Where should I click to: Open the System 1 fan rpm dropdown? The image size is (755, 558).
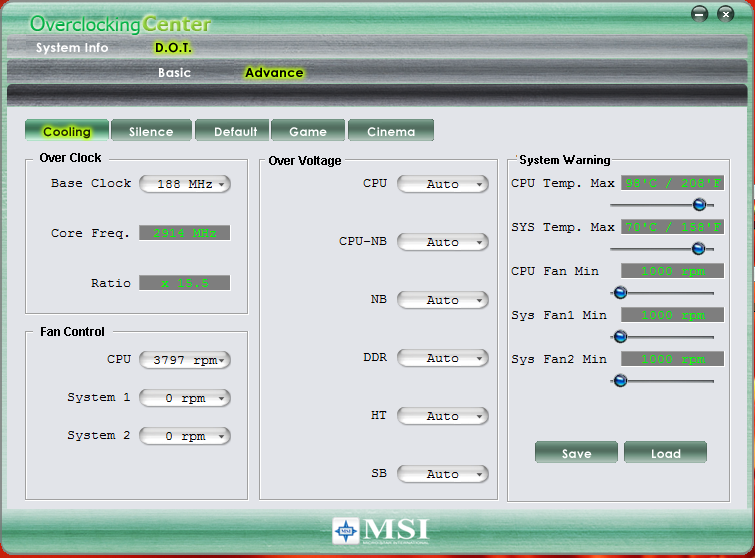[x=185, y=398]
